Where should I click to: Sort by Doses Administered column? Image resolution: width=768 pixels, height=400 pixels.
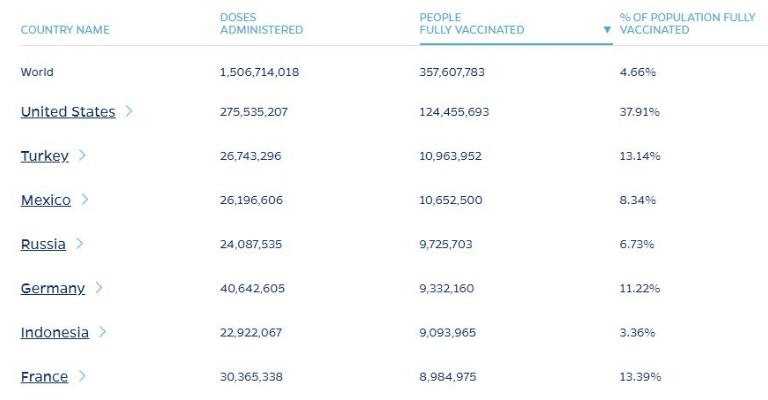(x=261, y=24)
